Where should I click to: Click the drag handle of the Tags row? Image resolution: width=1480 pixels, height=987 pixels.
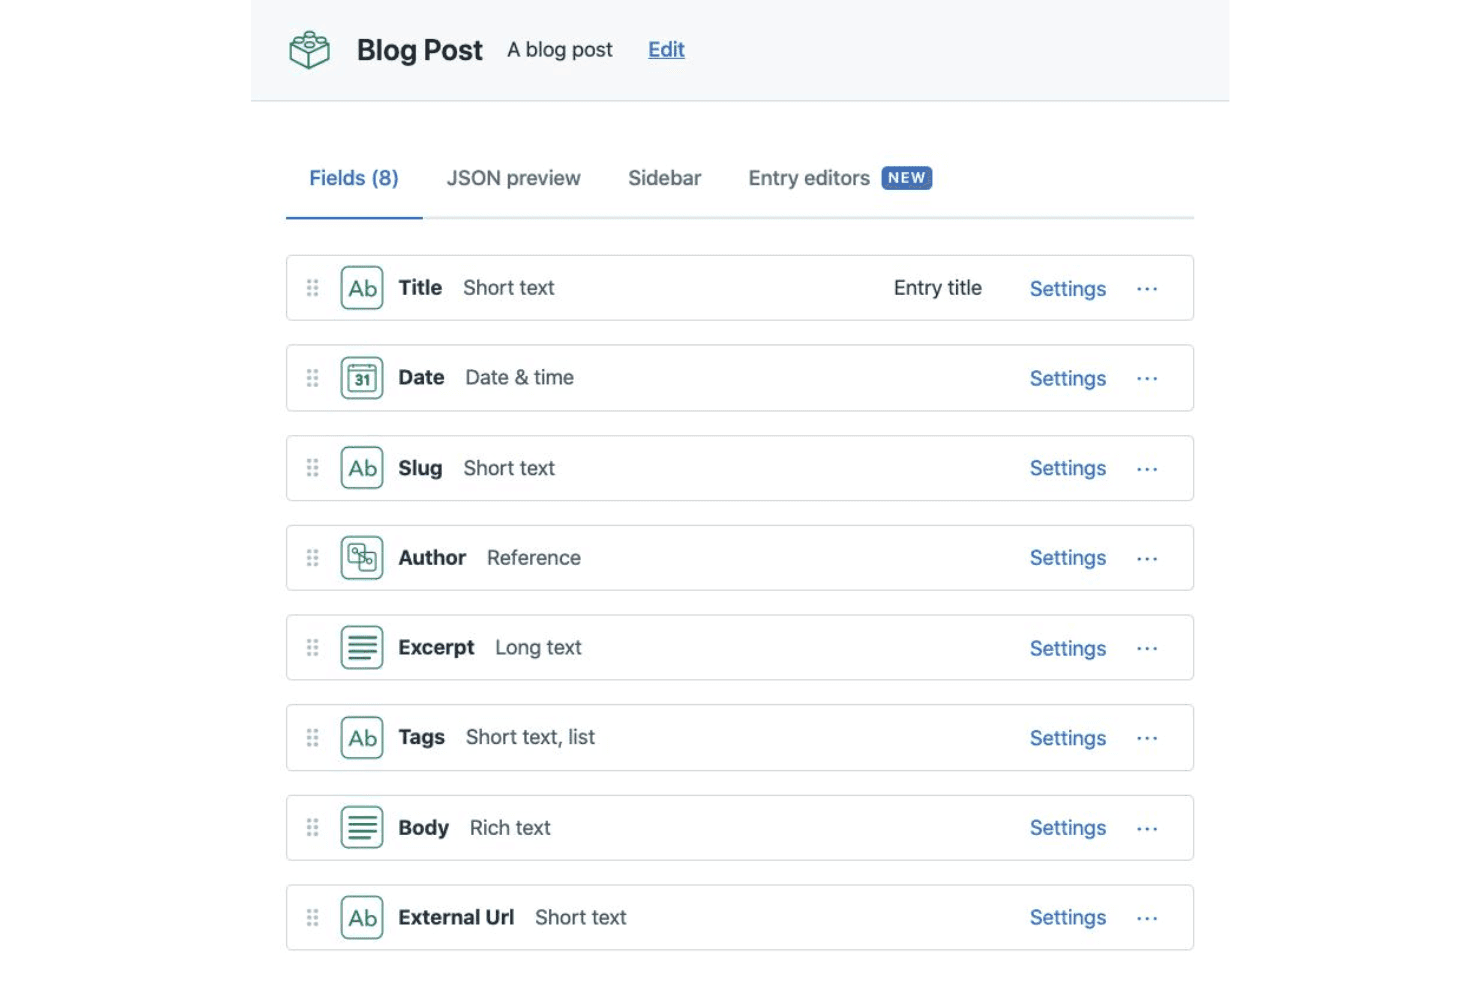313,738
